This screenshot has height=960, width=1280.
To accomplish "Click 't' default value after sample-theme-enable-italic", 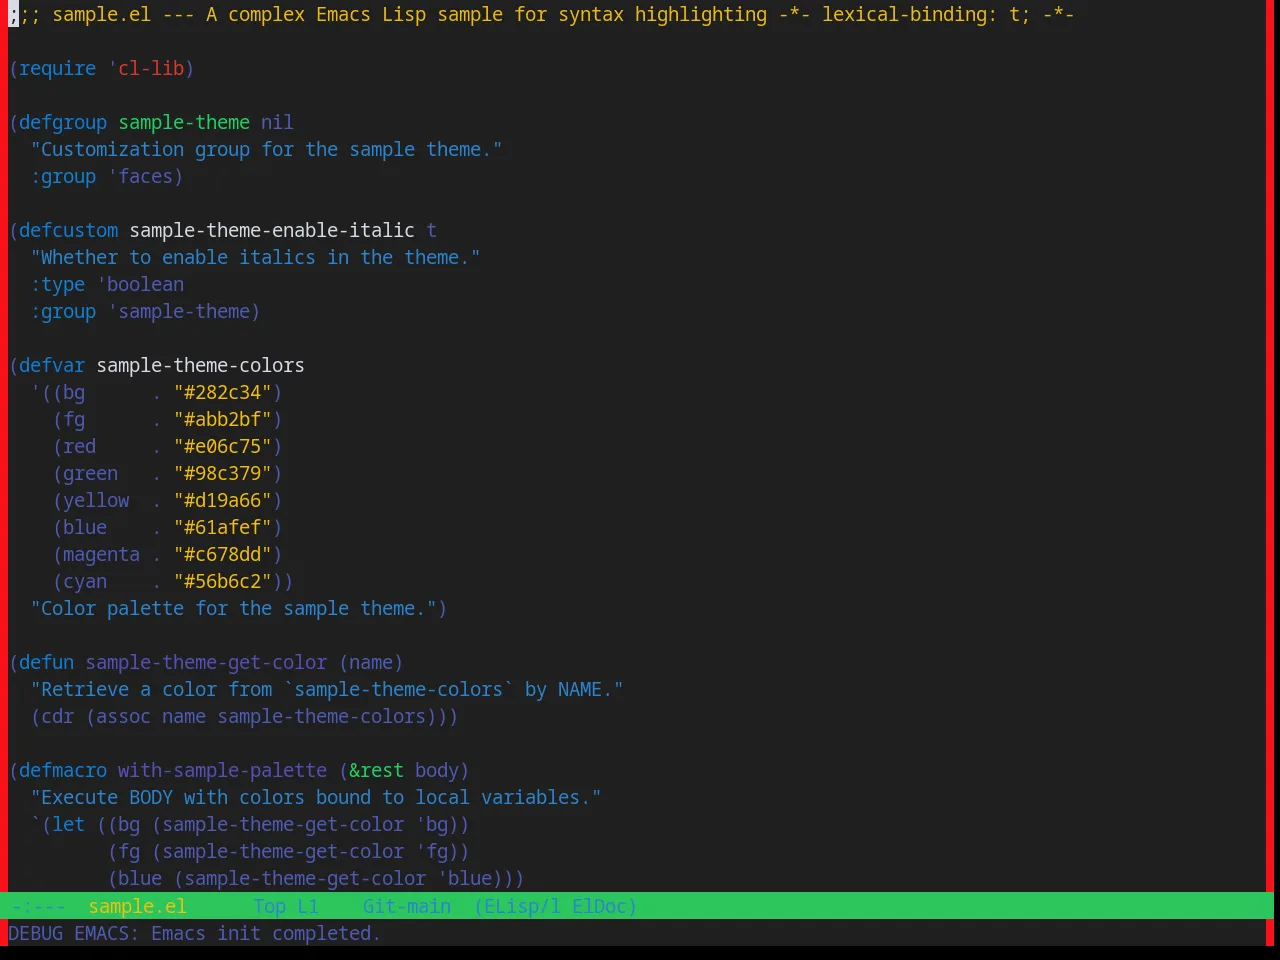I will coord(431,230).
